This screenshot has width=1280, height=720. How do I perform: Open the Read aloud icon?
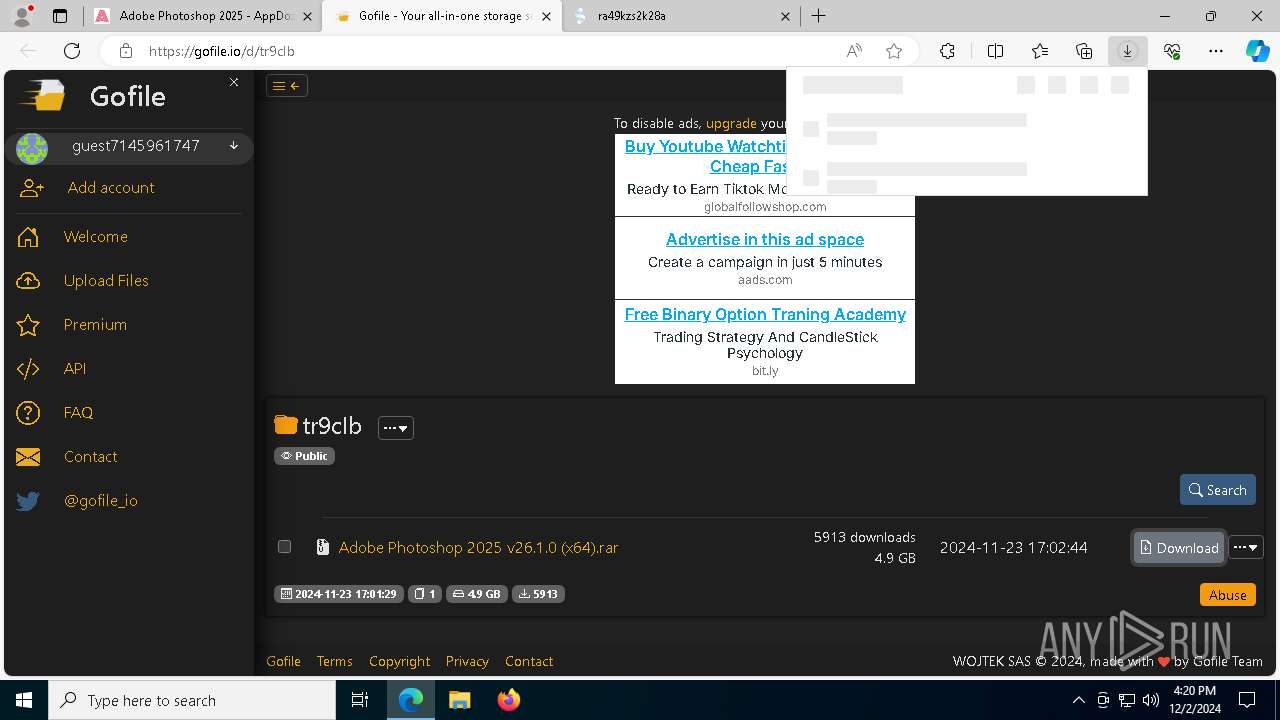click(x=854, y=51)
